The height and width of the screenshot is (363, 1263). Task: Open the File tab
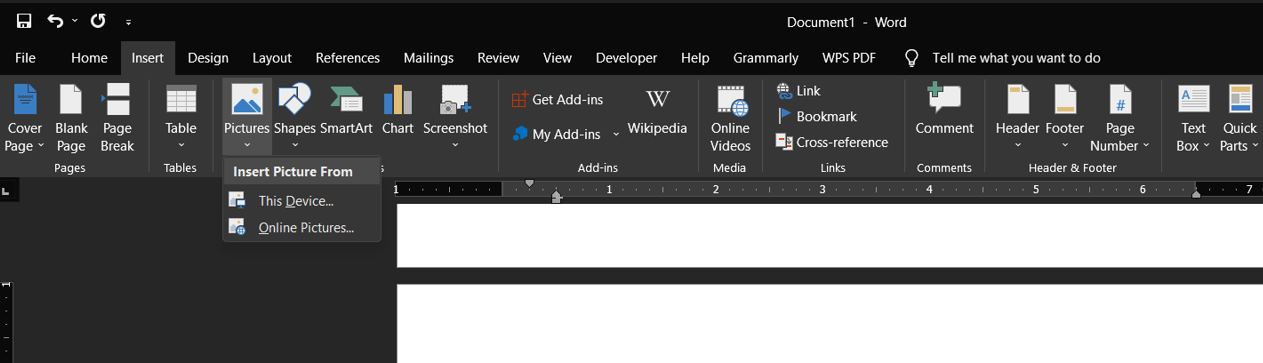pos(25,58)
